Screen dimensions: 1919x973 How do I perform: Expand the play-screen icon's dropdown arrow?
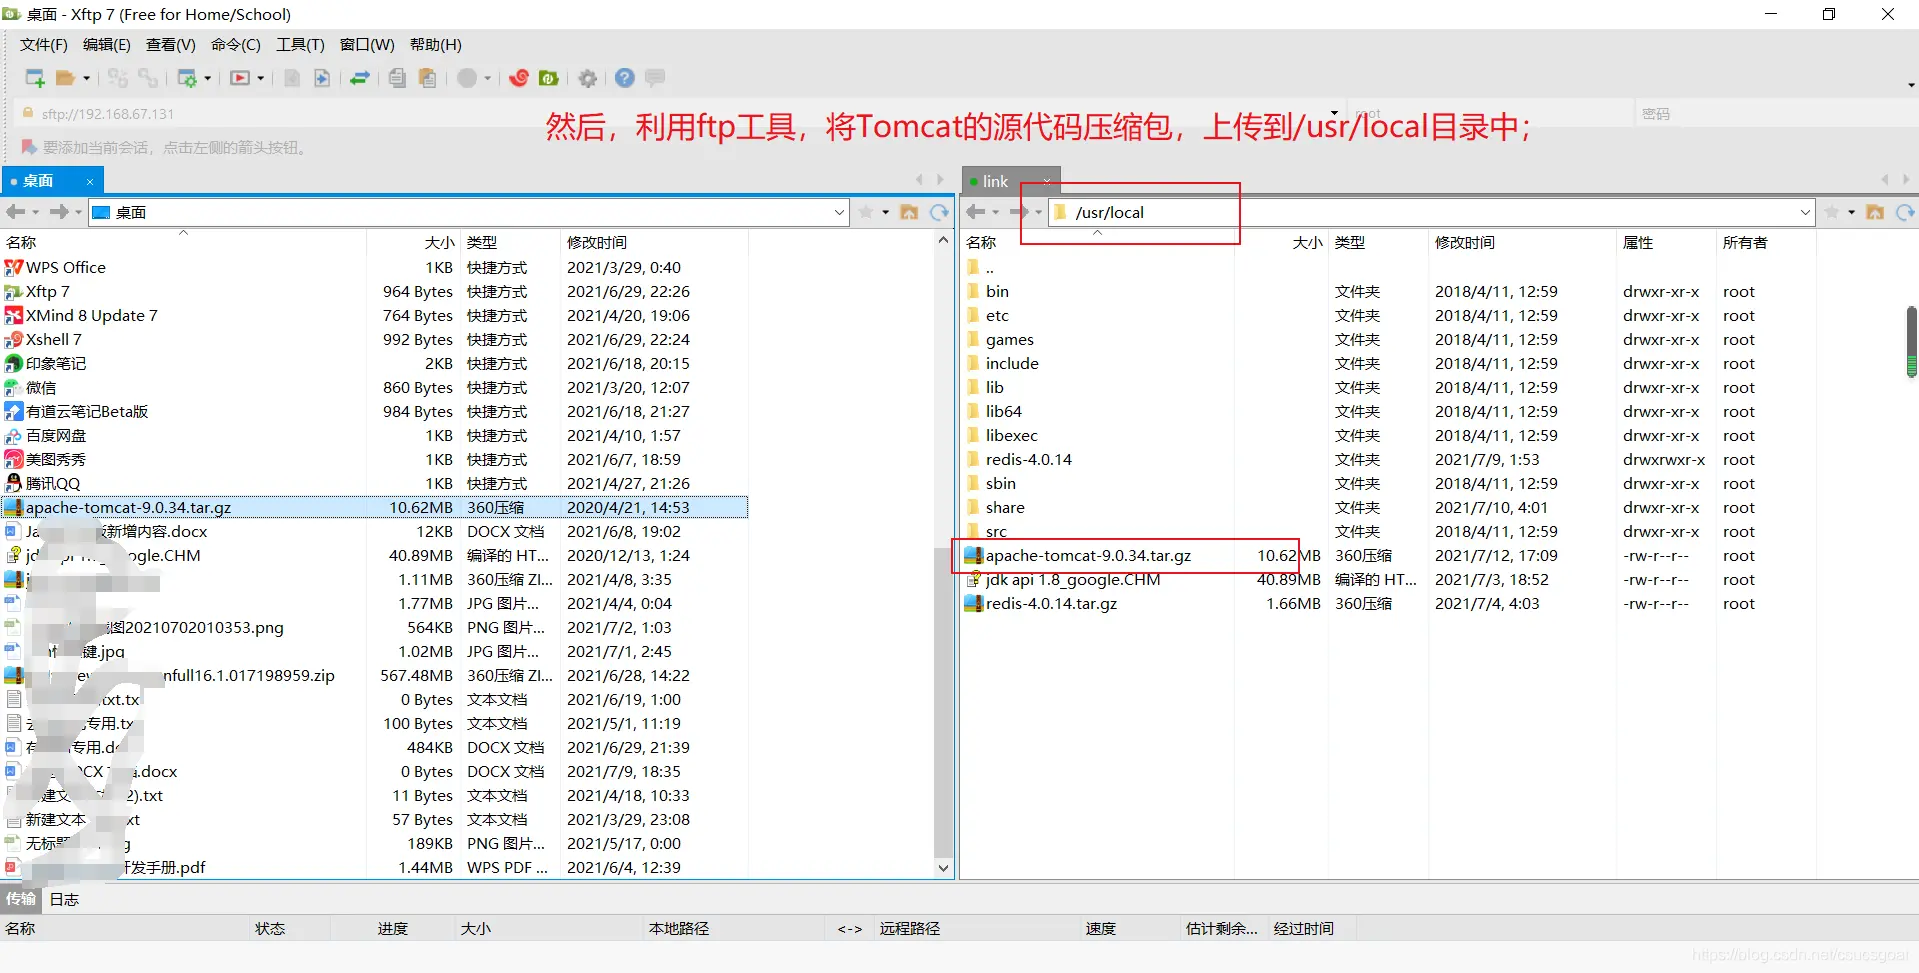click(261, 78)
